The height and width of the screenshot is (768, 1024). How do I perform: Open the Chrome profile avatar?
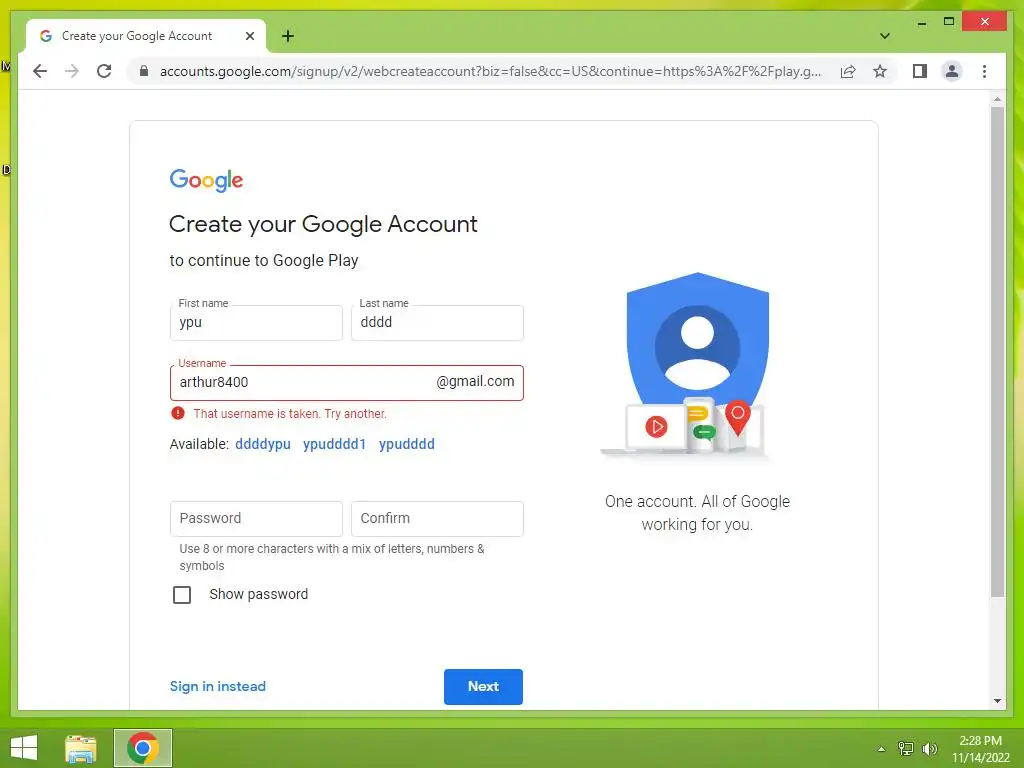[952, 71]
